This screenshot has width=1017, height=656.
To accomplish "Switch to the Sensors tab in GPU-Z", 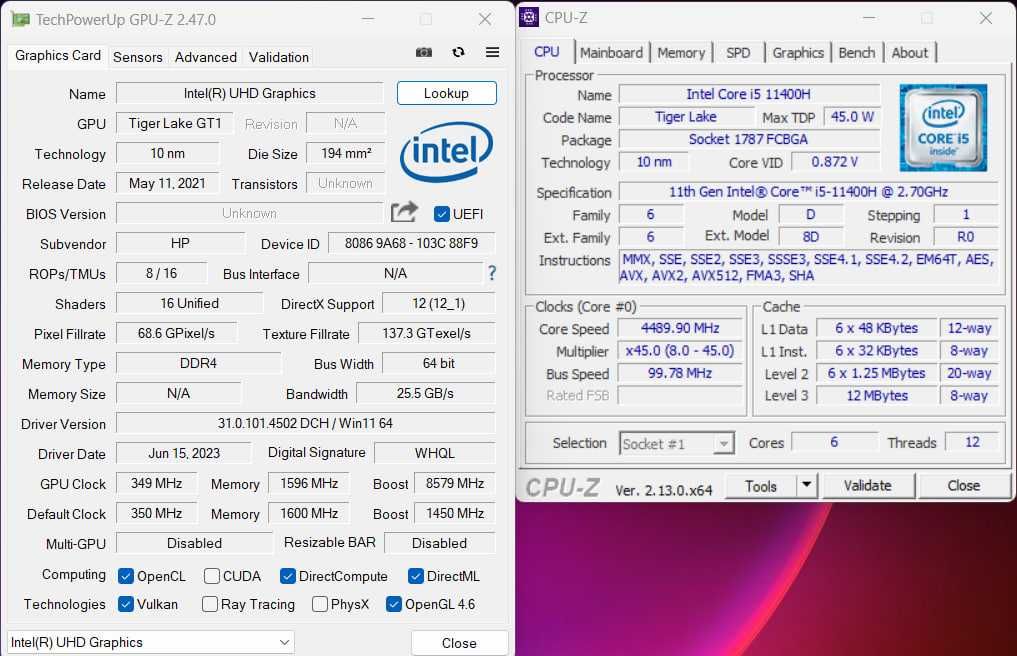I will coord(138,57).
